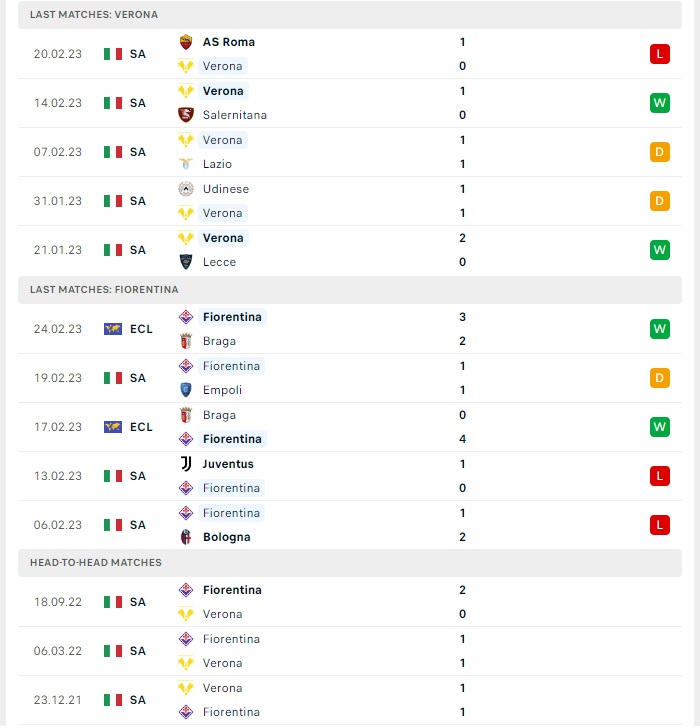Click the red L badge for Fiorentina–Bologna
The width and height of the screenshot is (700, 728).
point(660,525)
